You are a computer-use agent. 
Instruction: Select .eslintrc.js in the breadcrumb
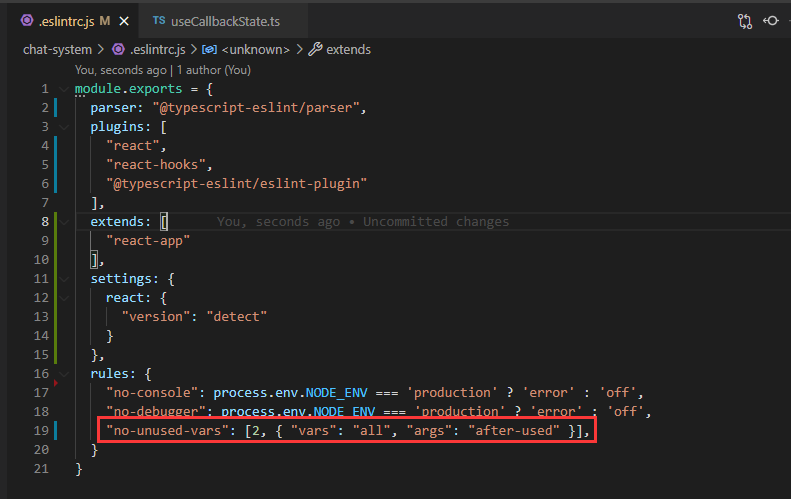158,49
